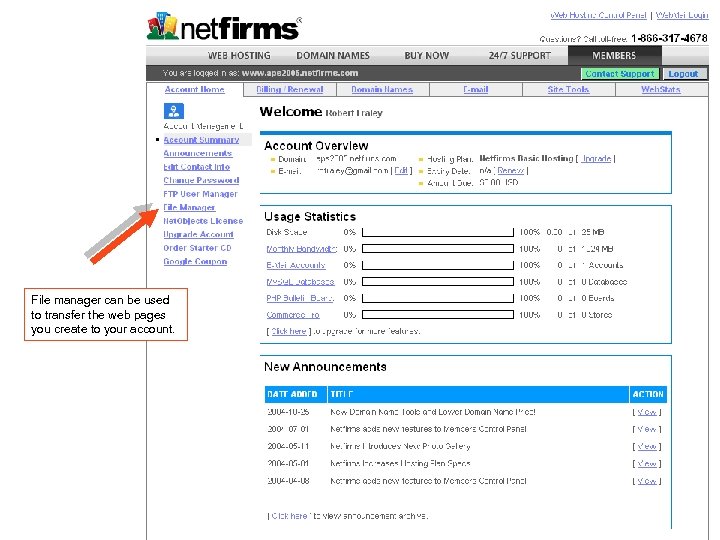
Task: Click the 'Netfirms Basic Hosting' plan text
Action: pos(526,158)
